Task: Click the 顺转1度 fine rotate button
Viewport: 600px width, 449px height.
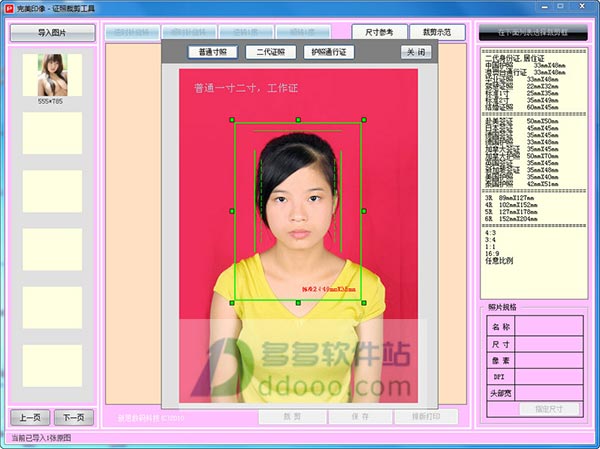Action: pyautogui.click(x=303, y=32)
